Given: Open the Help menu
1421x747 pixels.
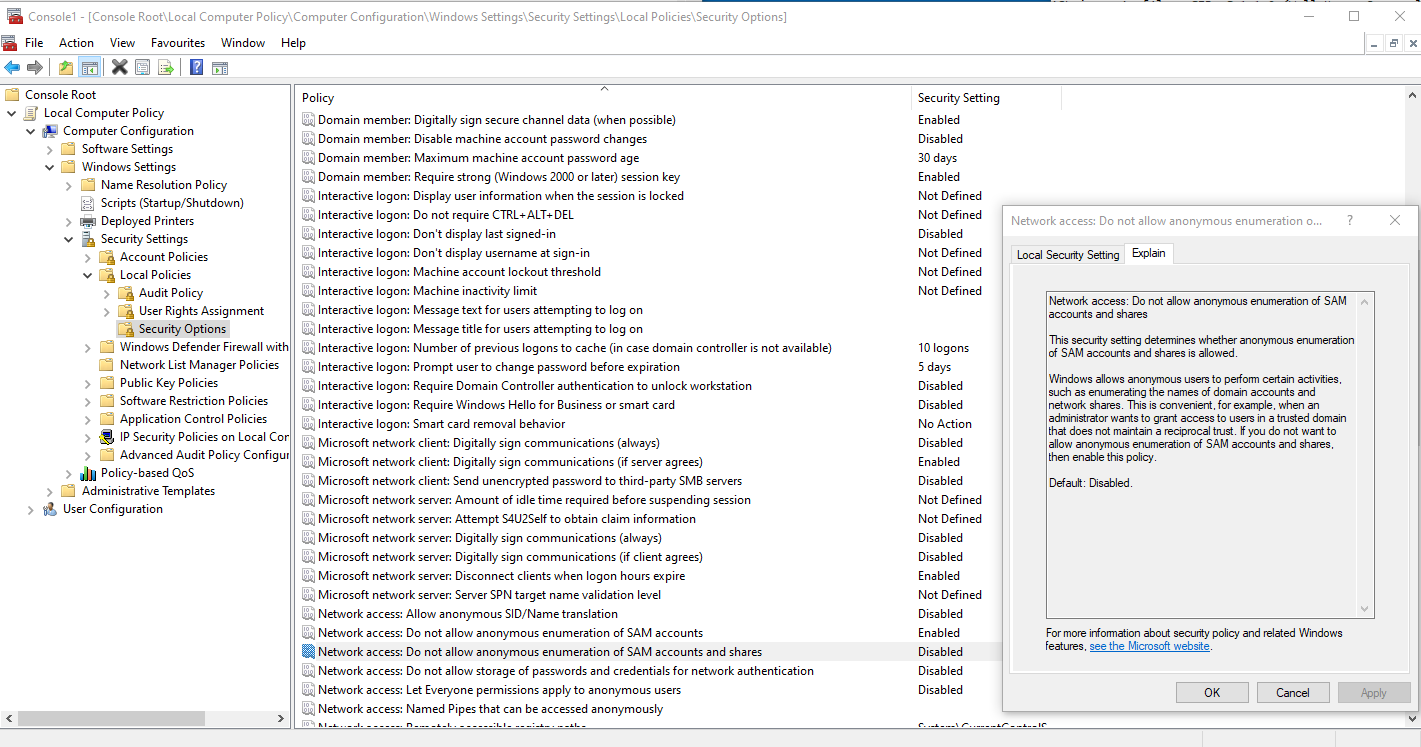Looking at the screenshot, I should pyautogui.click(x=293, y=43).
